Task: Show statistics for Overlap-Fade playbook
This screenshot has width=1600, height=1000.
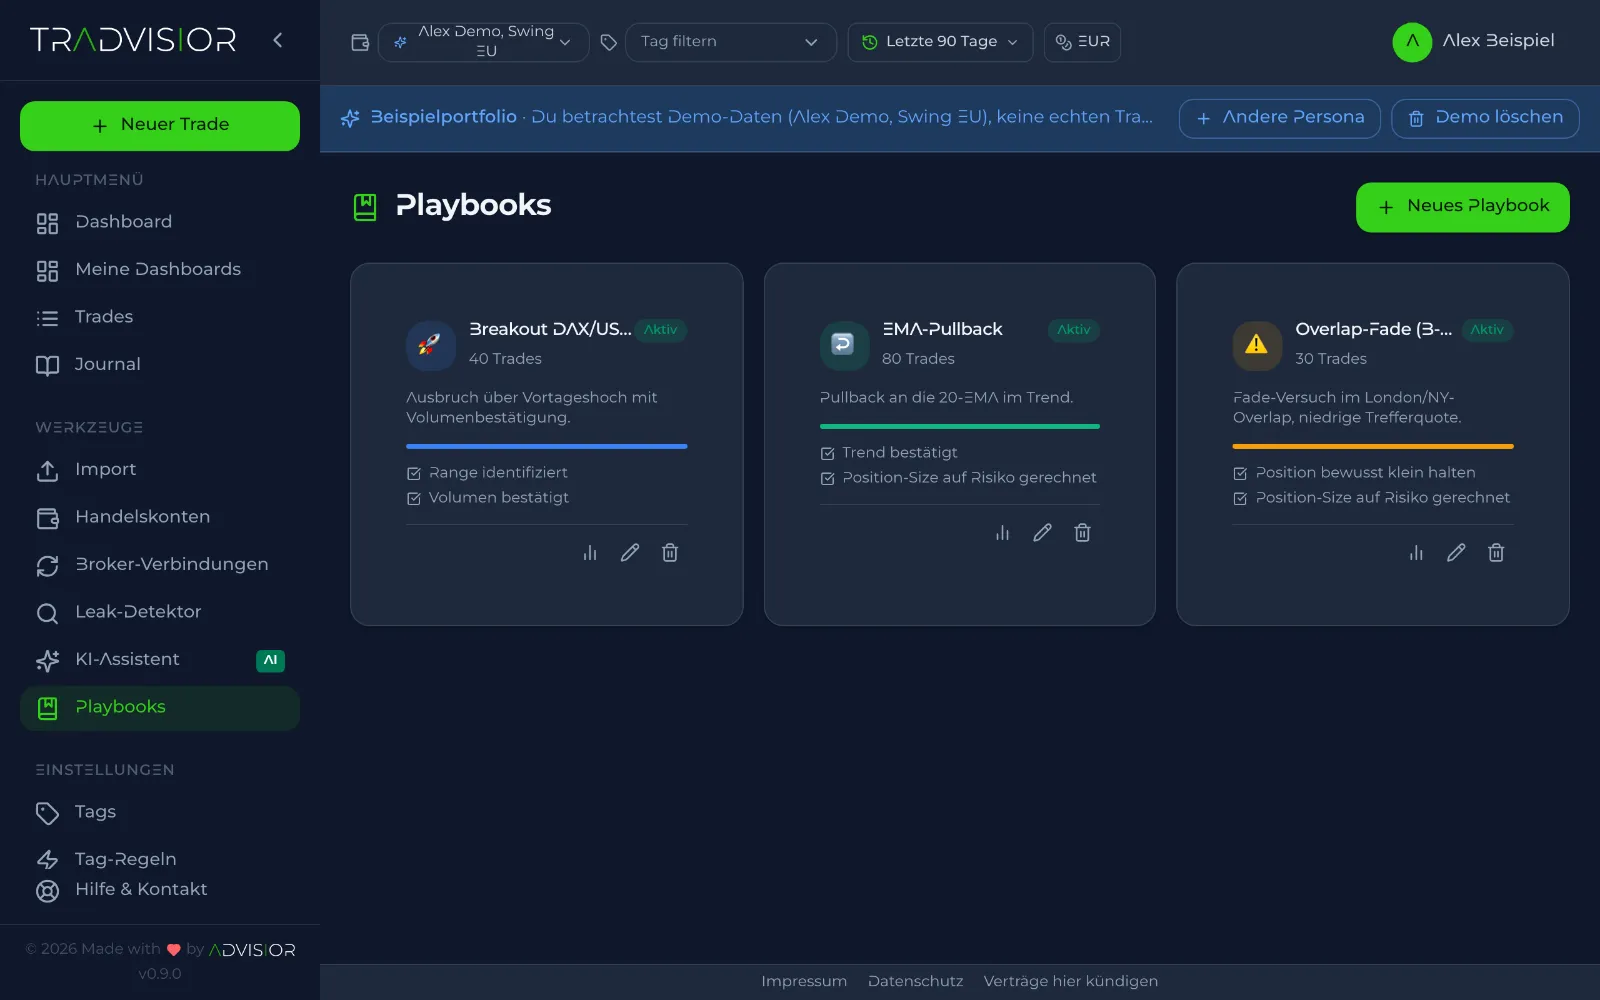Action: tap(1416, 553)
